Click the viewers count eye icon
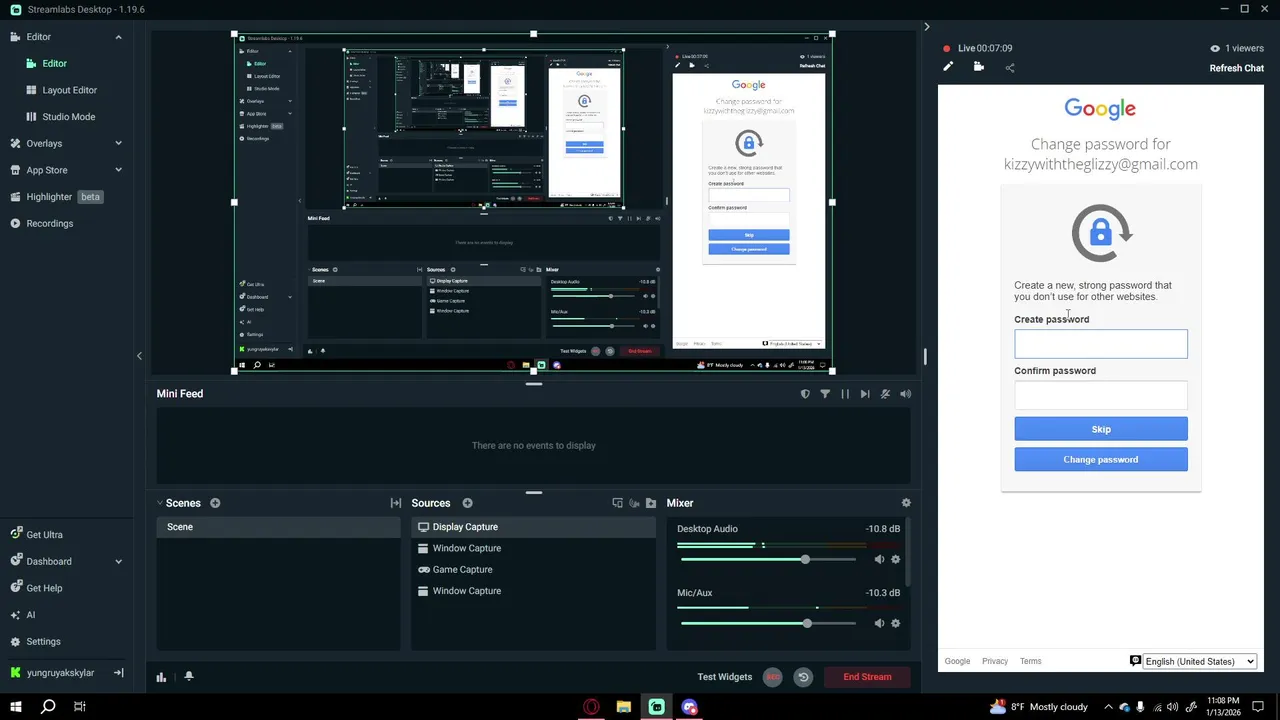Image resolution: width=1280 pixels, height=720 pixels. point(1215,48)
